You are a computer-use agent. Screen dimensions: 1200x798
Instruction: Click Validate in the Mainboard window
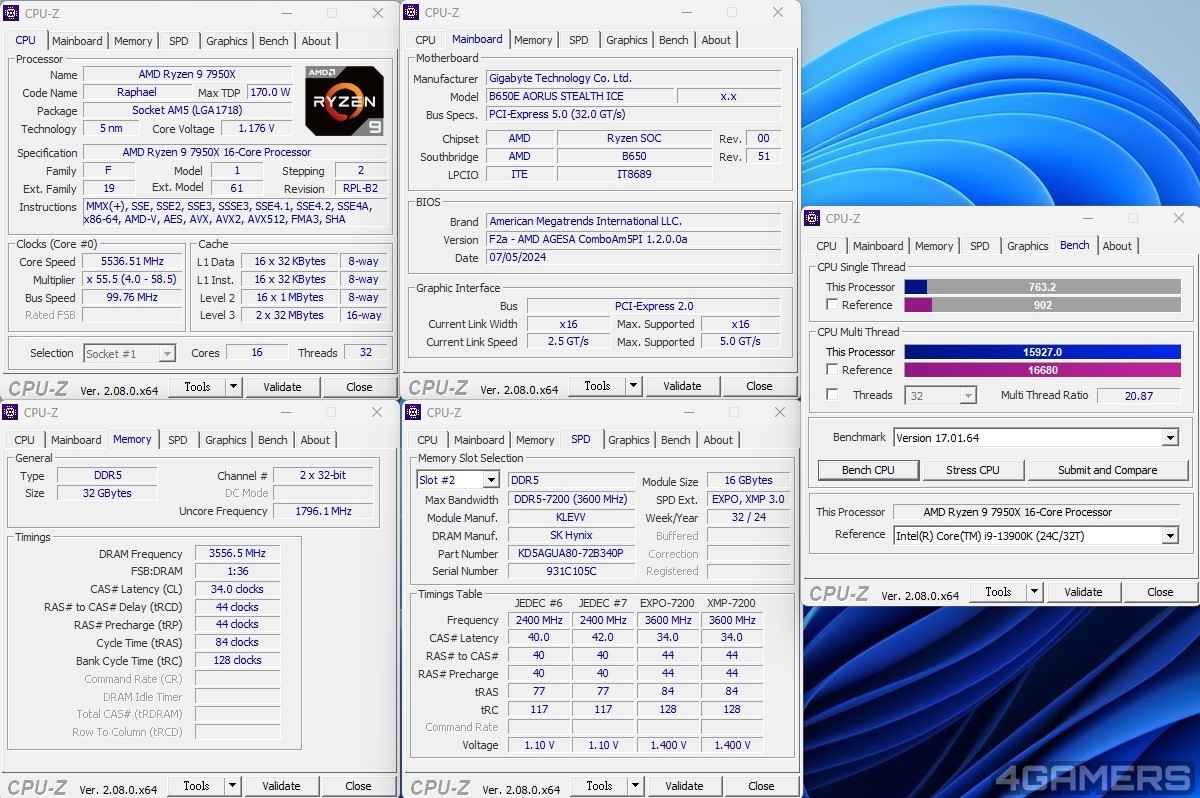[682, 386]
